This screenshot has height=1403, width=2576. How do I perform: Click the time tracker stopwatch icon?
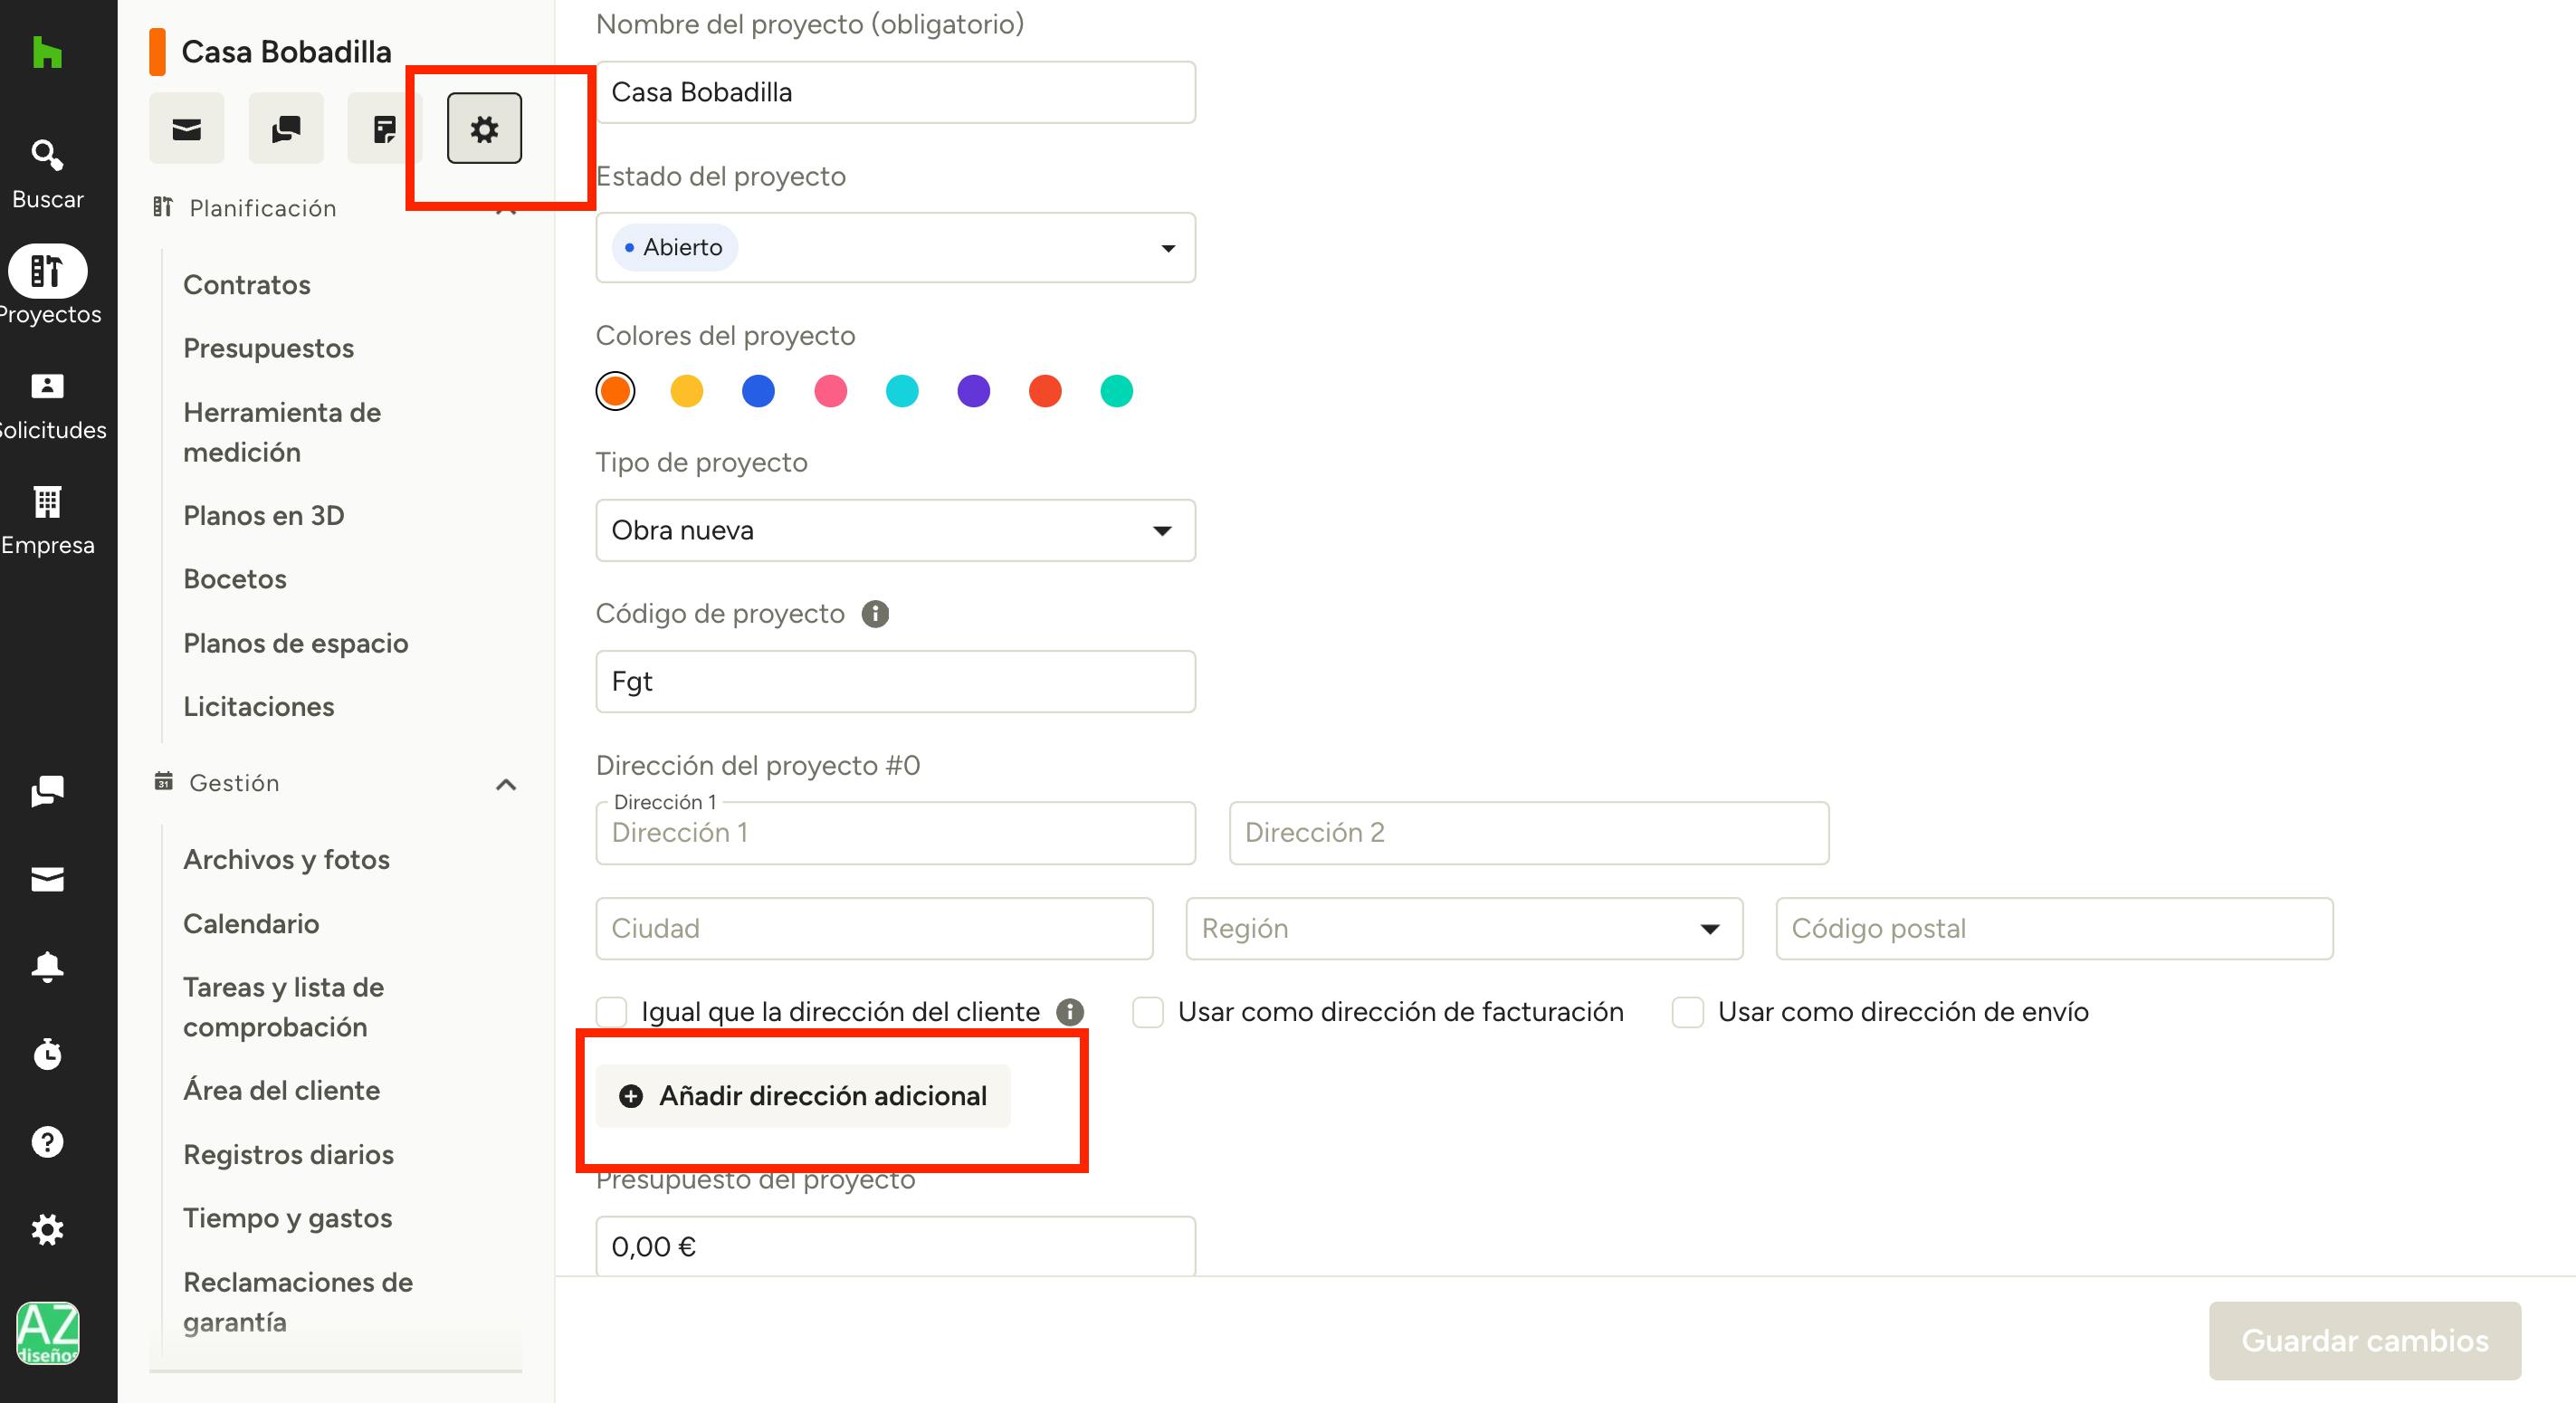[x=47, y=1054]
